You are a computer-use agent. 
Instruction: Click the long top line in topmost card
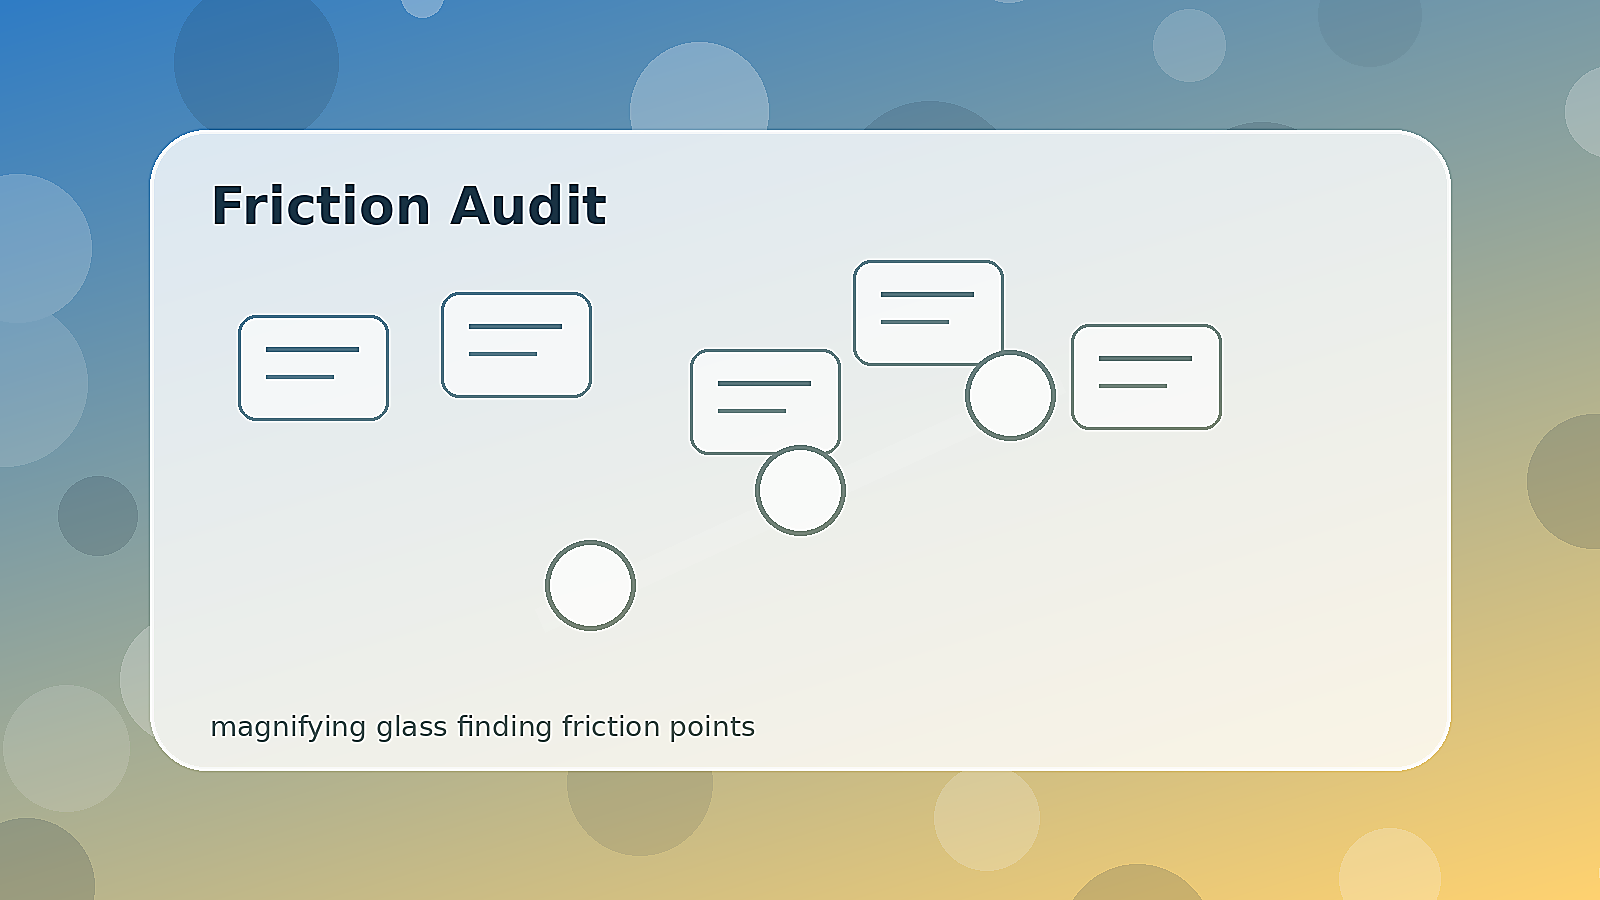[927, 294]
